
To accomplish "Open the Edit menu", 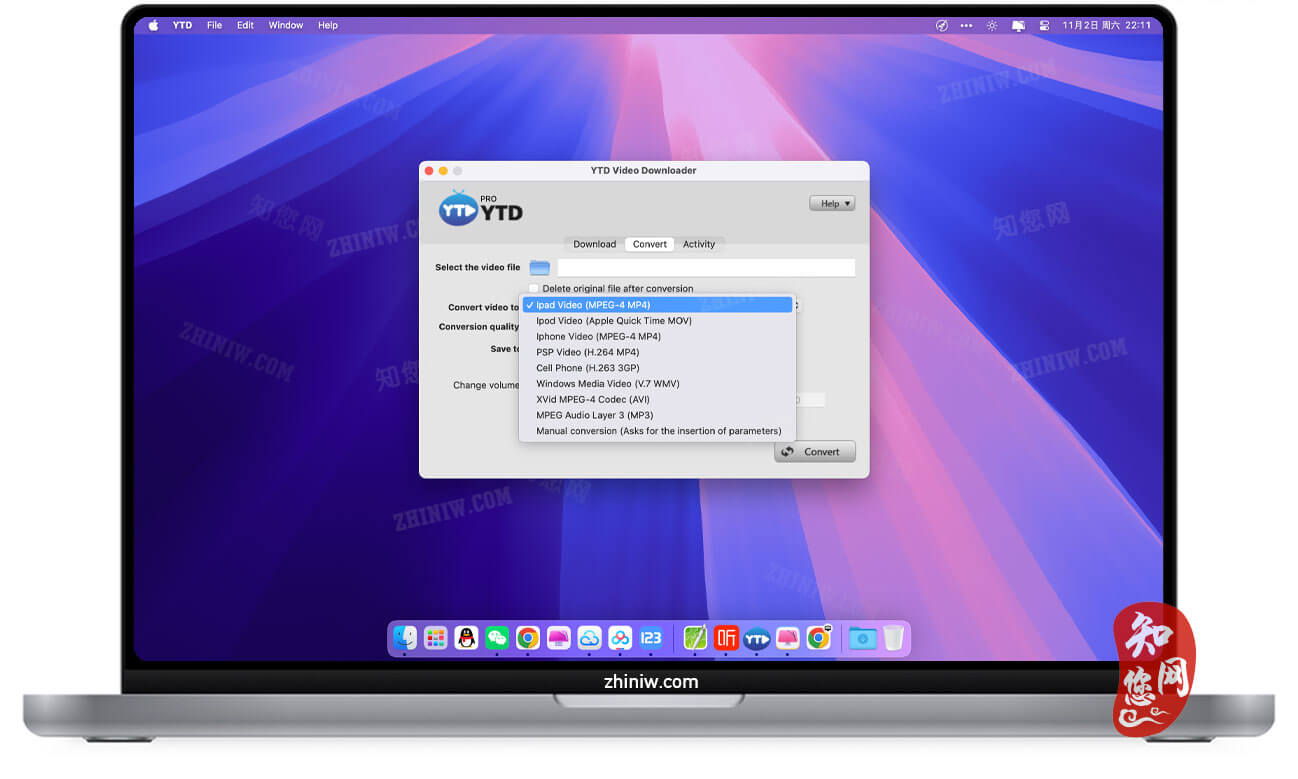I will [x=245, y=25].
